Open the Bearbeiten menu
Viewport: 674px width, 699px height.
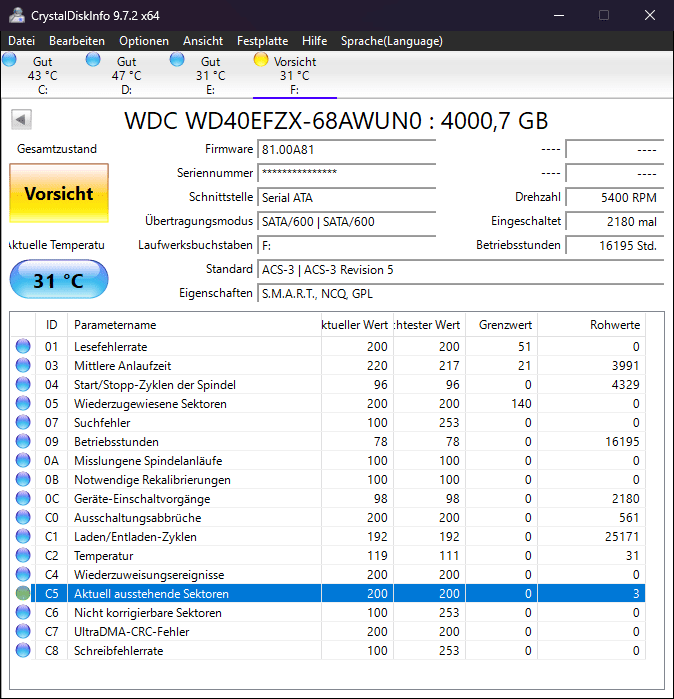77,41
